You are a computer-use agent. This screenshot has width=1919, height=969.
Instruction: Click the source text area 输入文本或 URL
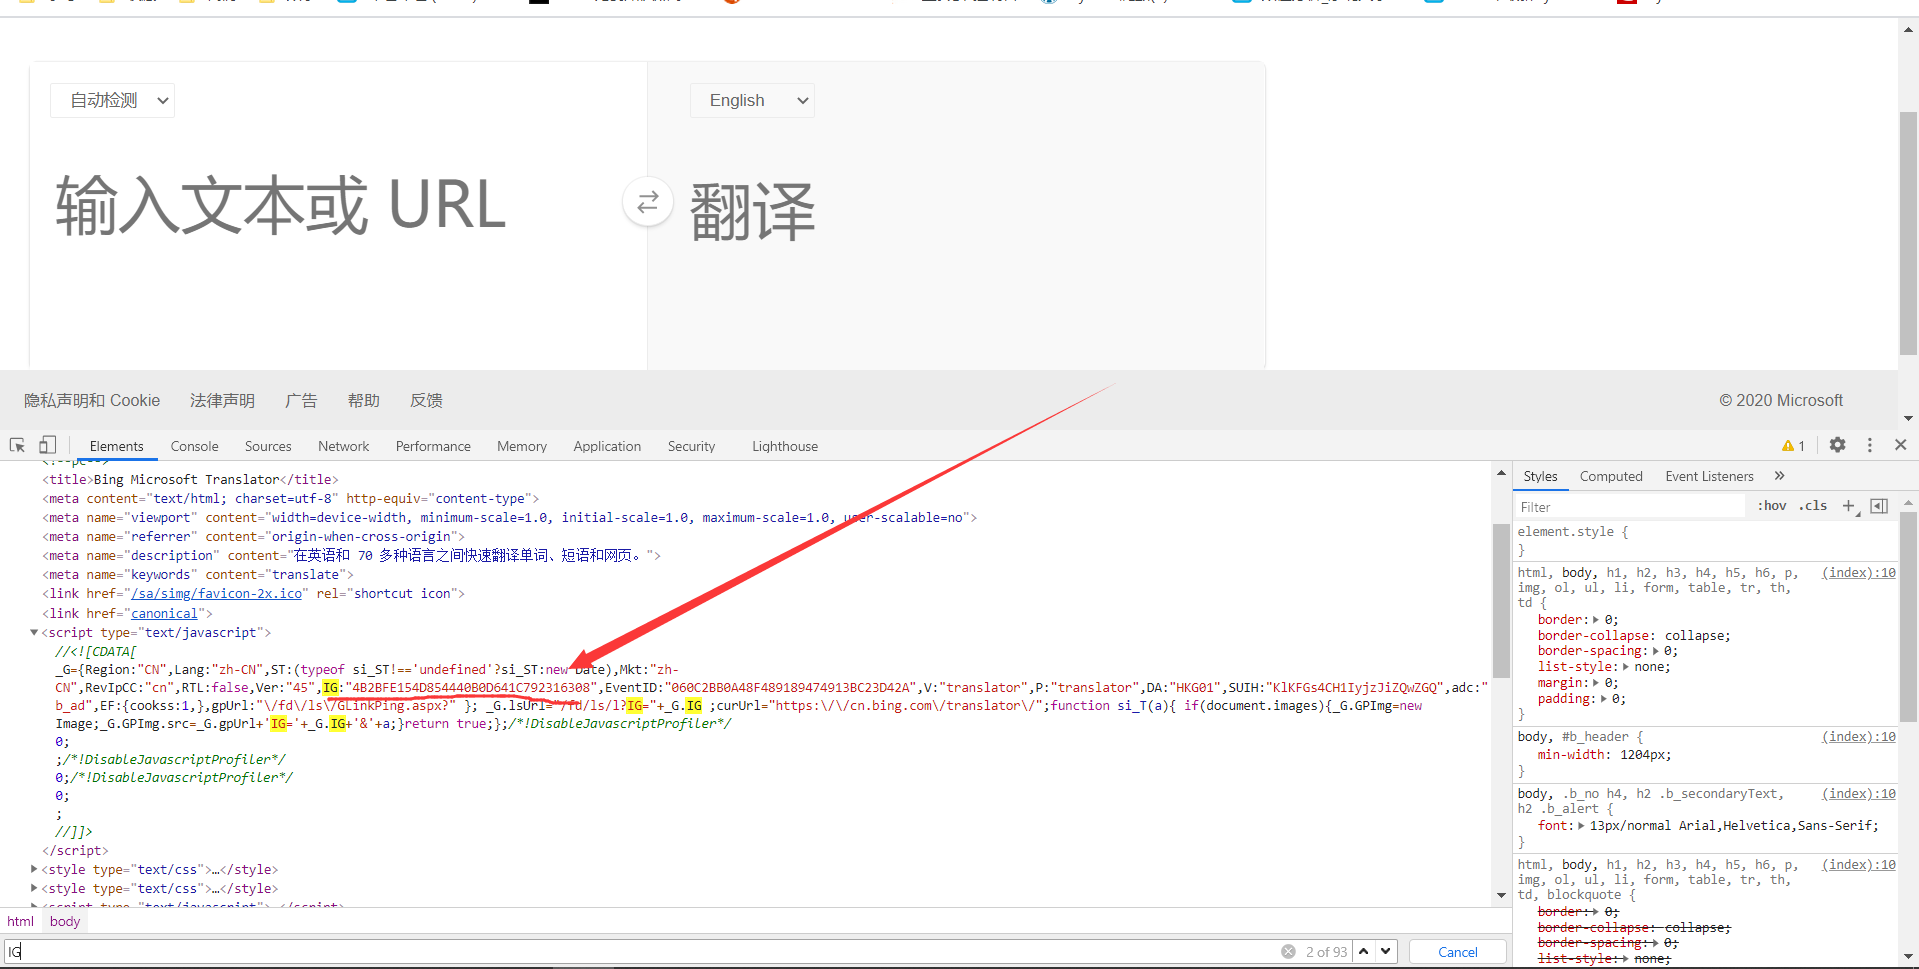[x=281, y=205]
